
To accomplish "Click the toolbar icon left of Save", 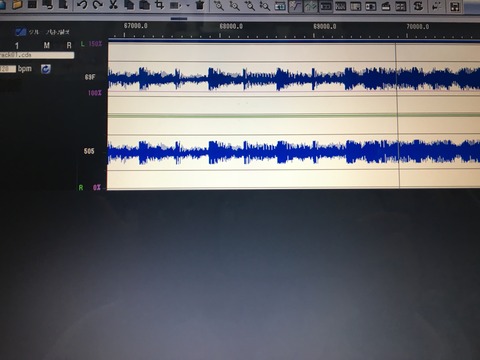I will tap(437, 6).
